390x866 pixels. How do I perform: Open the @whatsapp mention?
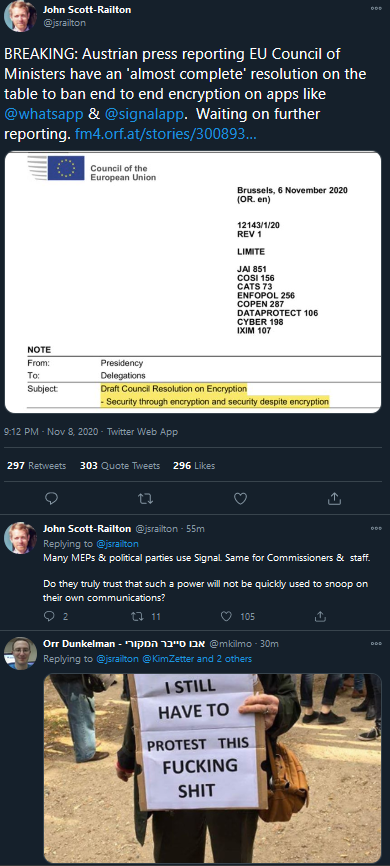click(44, 112)
